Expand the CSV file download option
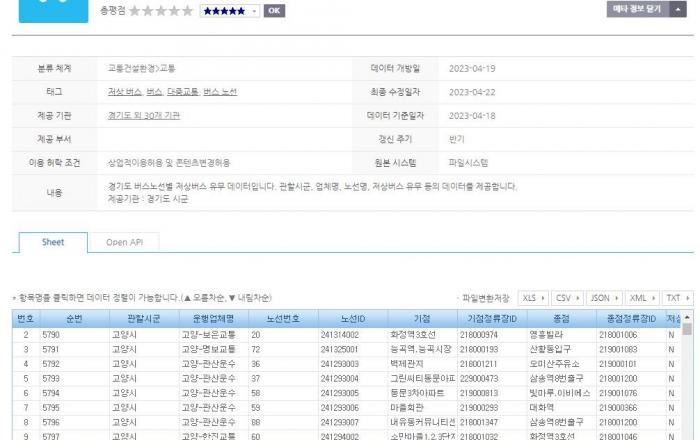The width and height of the screenshot is (700, 440). tap(569, 298)
